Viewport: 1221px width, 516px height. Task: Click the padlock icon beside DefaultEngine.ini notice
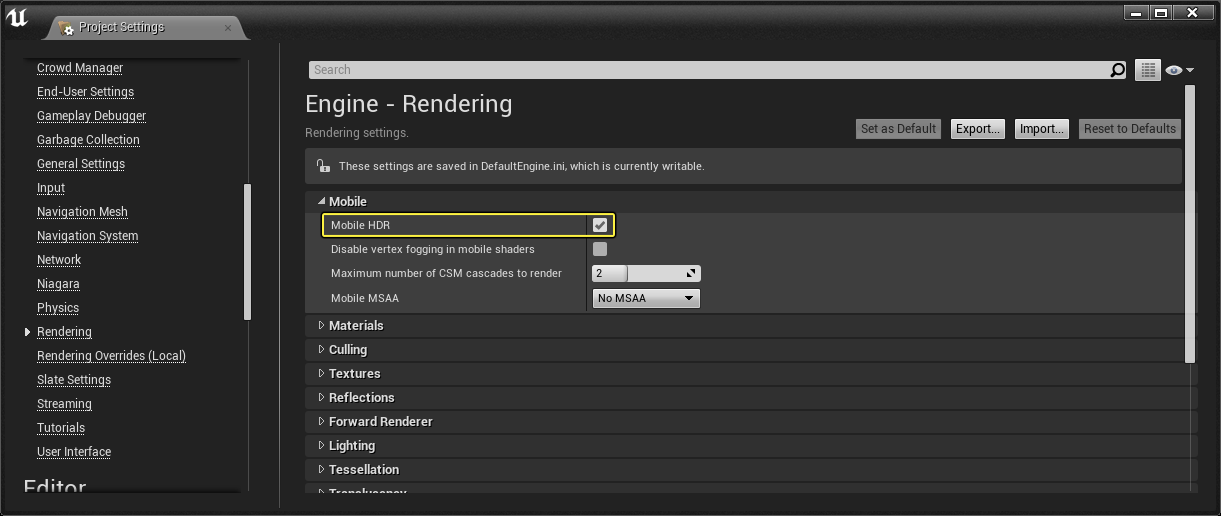[322, 166]
